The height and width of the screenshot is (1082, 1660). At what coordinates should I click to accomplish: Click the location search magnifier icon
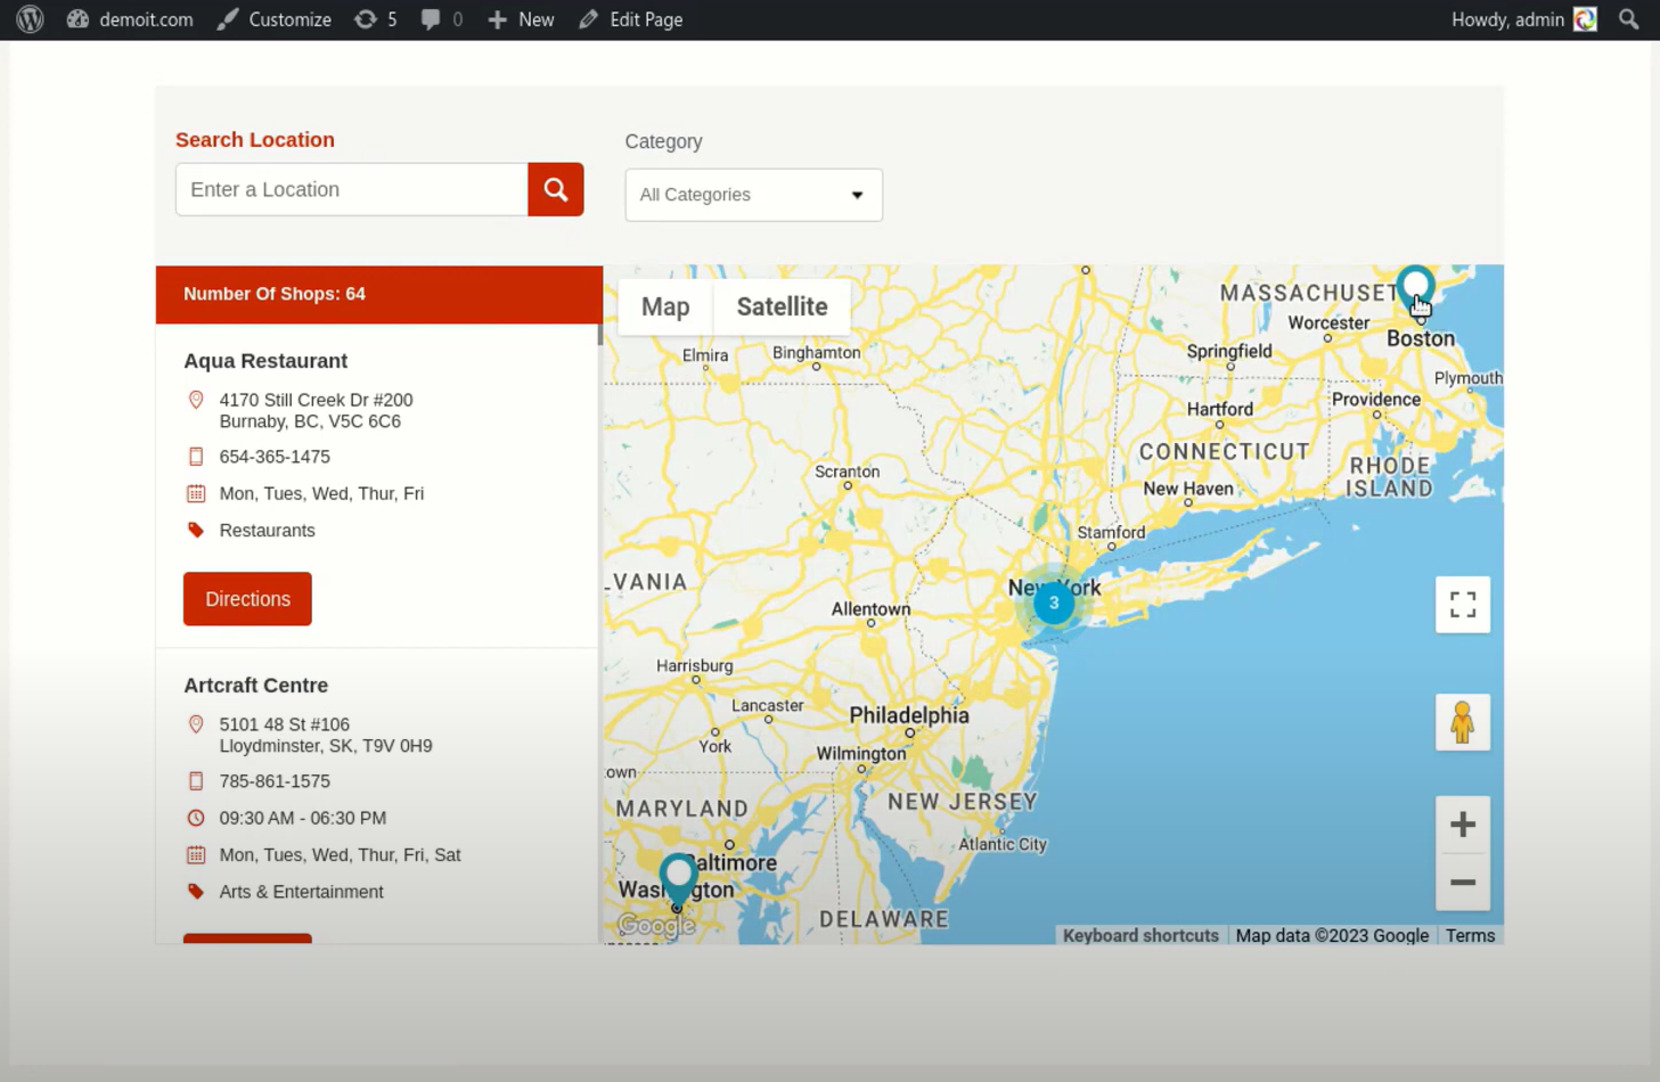tap(555, 189)
